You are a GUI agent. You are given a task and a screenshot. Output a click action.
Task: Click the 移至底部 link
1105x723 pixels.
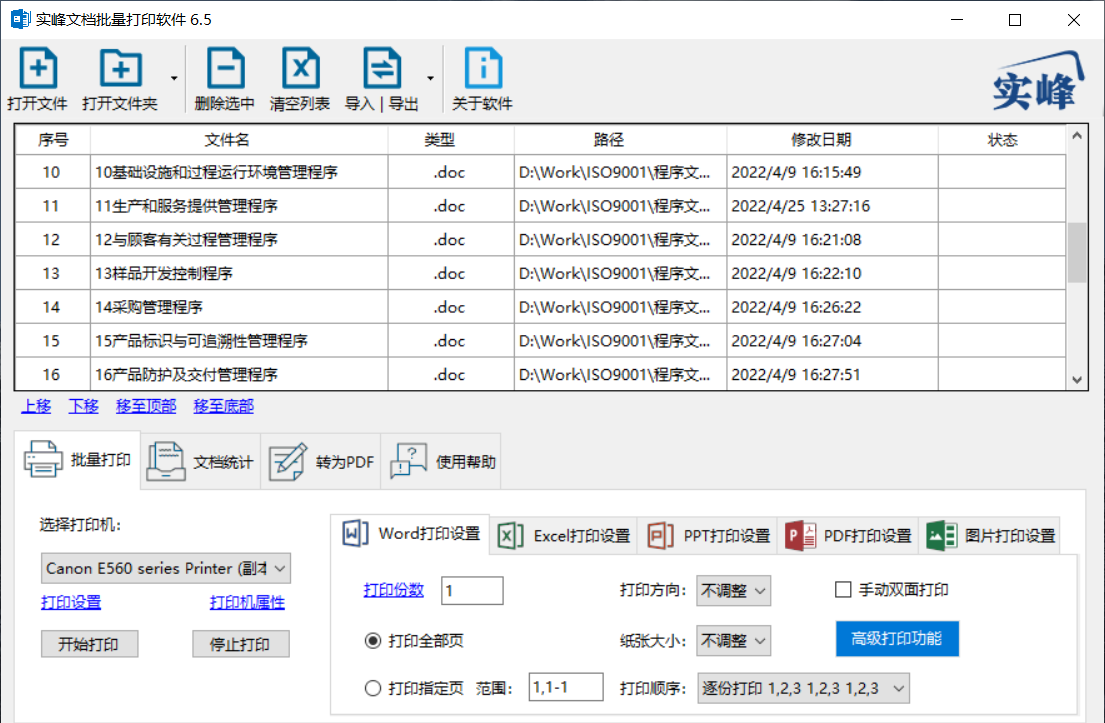tap(223, 406)
